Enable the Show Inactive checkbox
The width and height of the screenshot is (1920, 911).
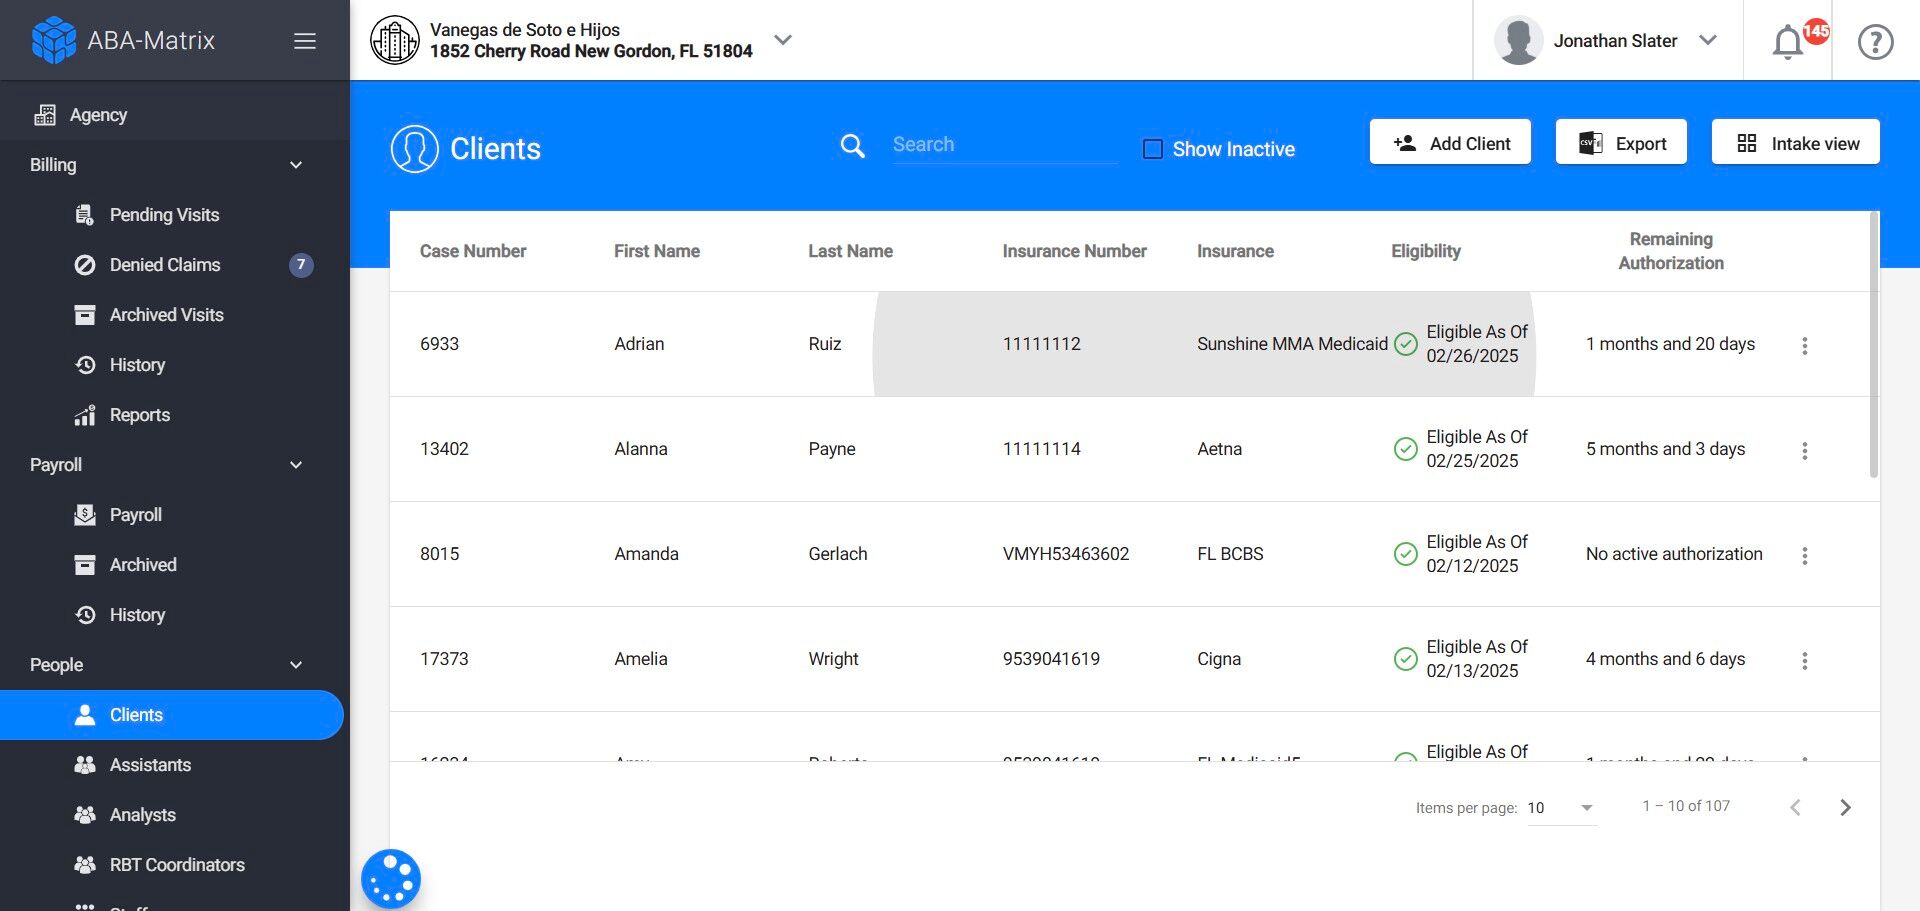click(x=1153, y=149)
